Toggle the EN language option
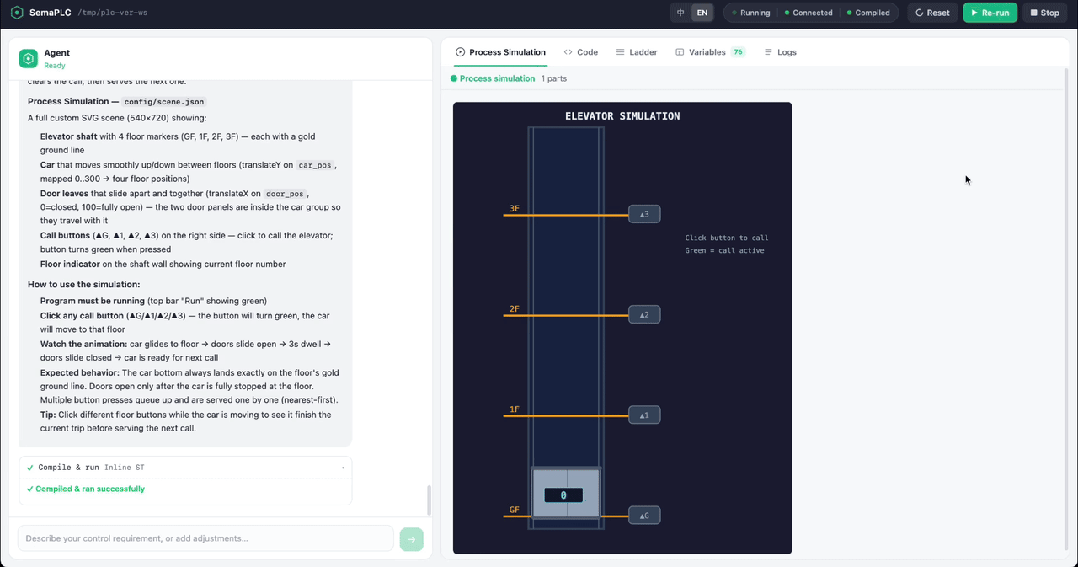Viewport: 1078px width, 567px height. pyautogui.click(x=702, y=12)
